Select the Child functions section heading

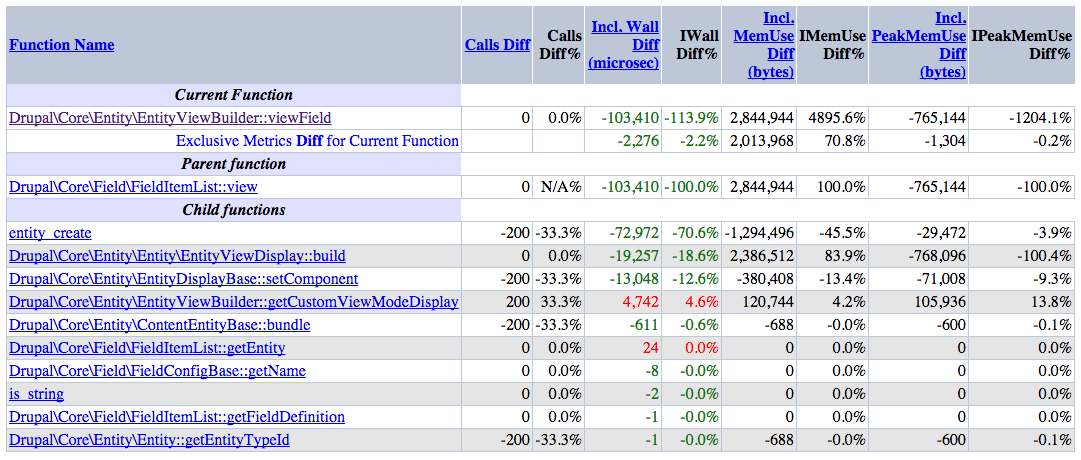[234, 210]
